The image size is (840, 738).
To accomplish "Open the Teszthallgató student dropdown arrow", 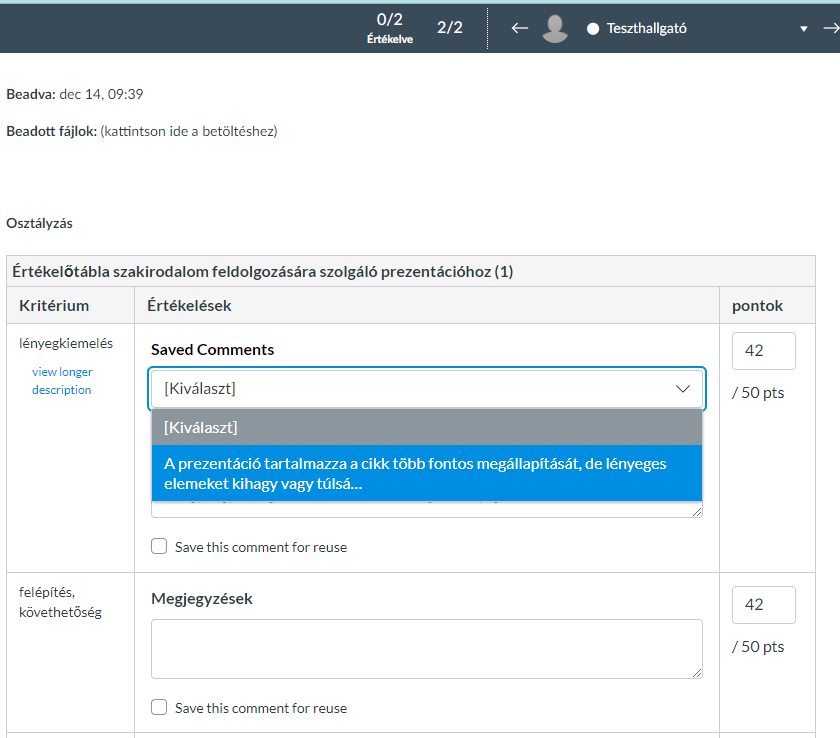I will click(x=804, y=29).
